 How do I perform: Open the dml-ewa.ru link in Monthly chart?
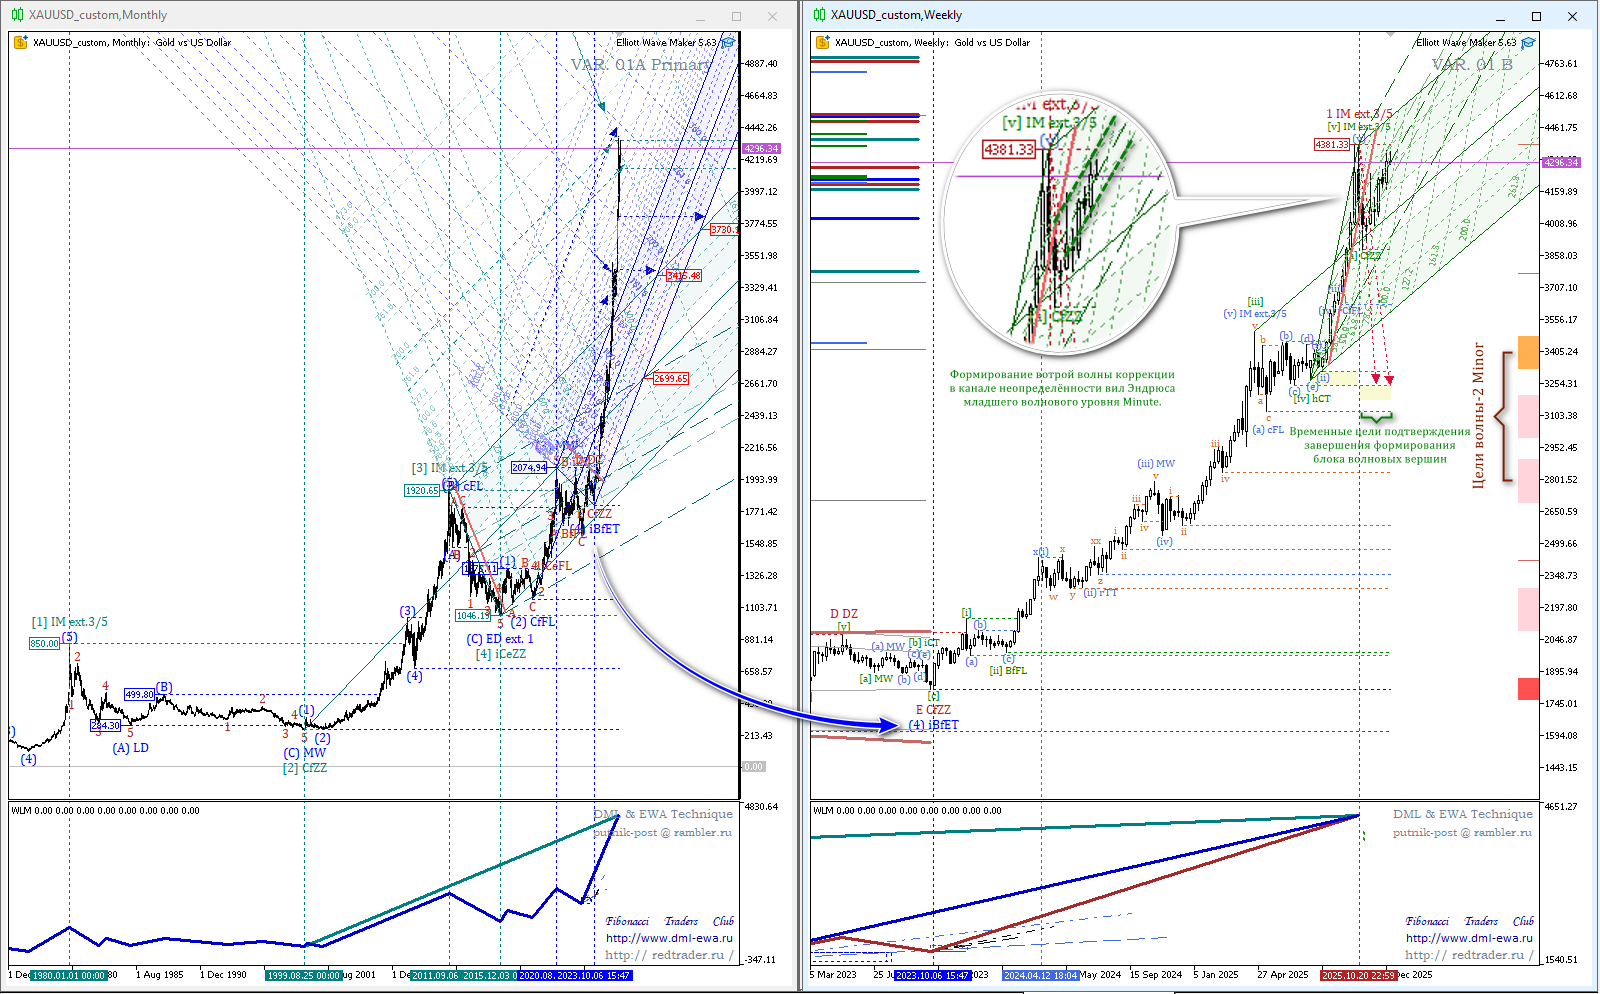[669, 938]
